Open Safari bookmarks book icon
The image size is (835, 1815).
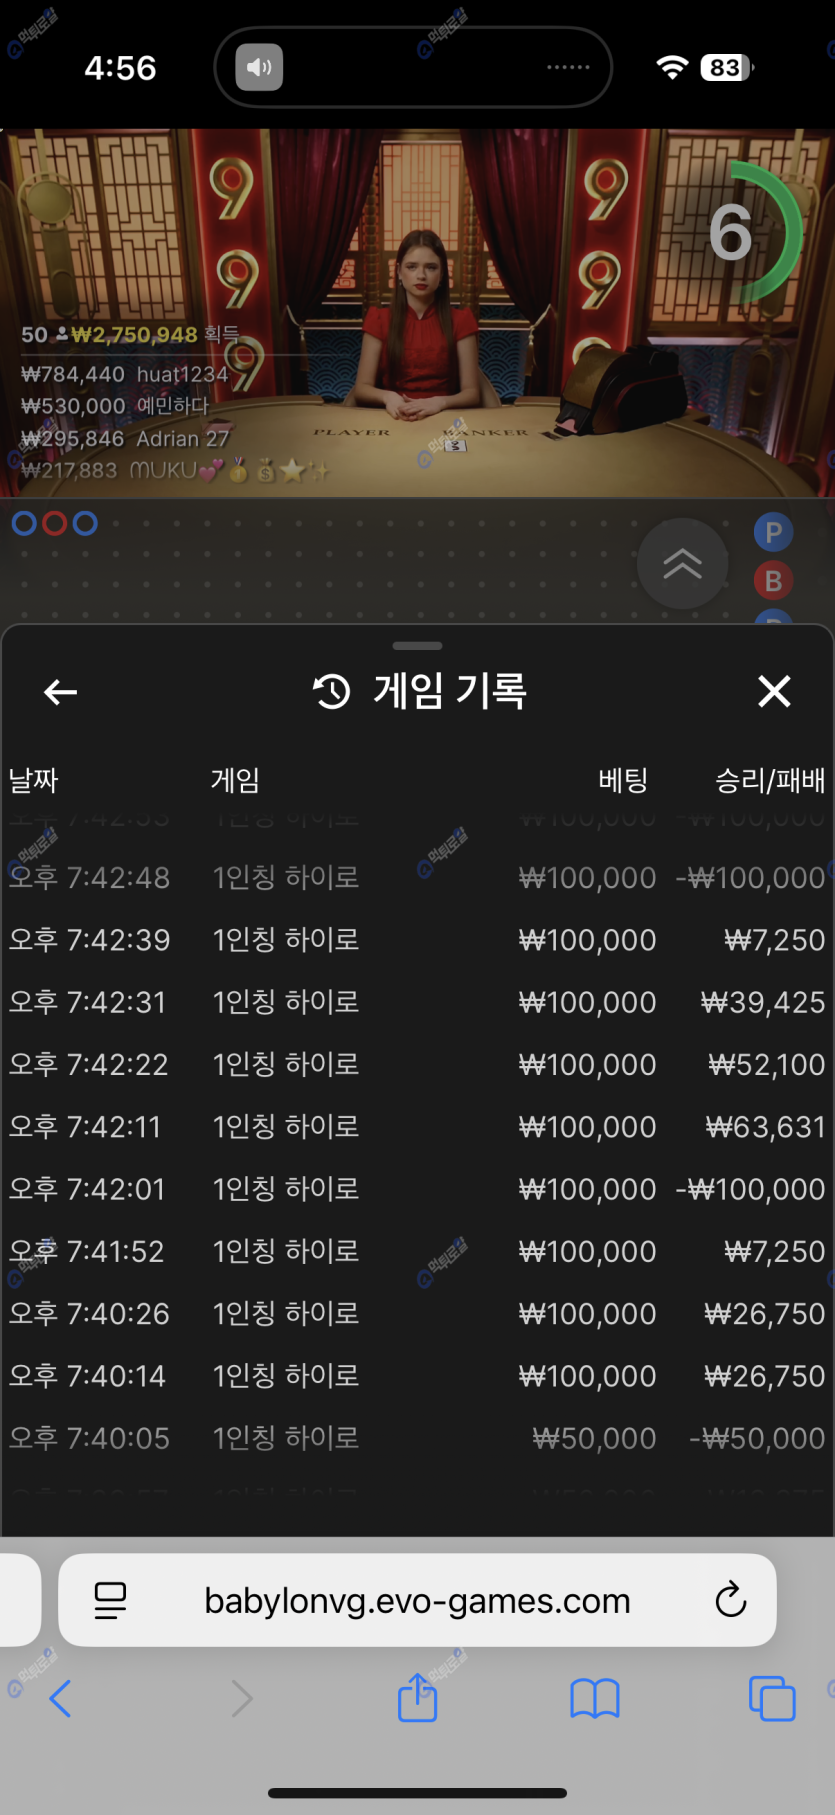(594, 1698)
